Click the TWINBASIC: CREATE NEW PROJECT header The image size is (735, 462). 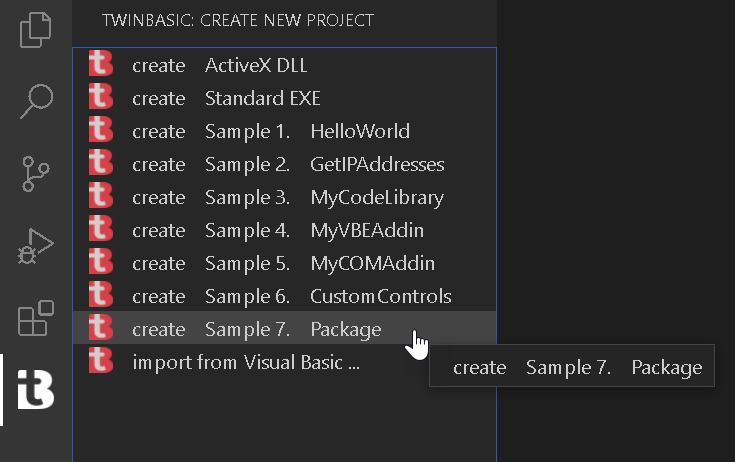[238, 21]
